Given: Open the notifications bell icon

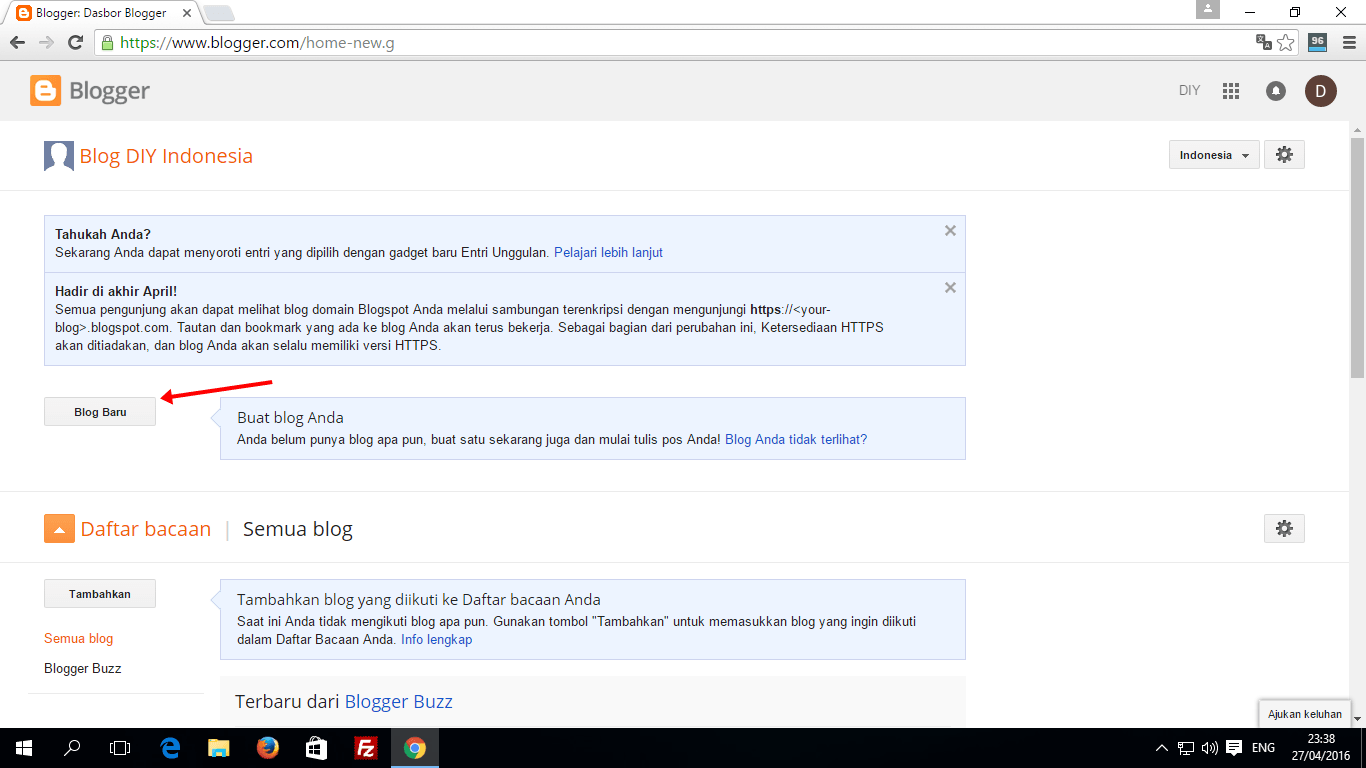Looking at the screenshot, I should pos(1276,91).
